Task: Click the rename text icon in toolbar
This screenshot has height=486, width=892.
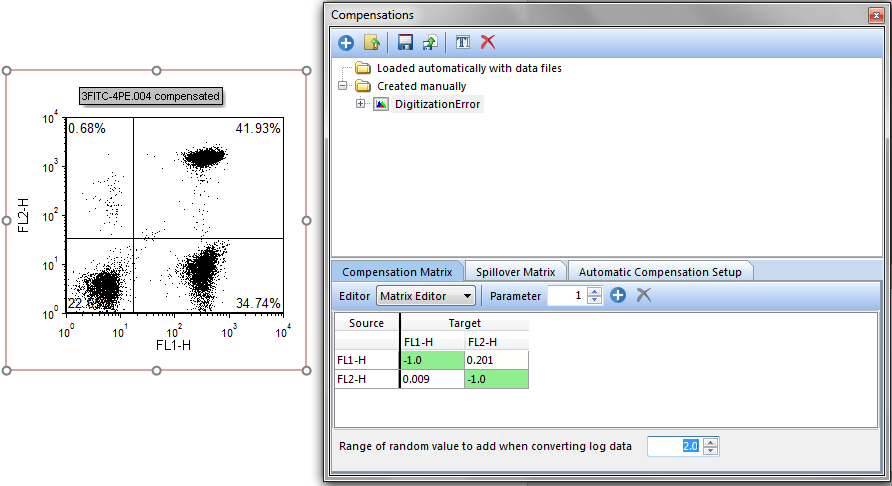Action: tap(462, 42)
